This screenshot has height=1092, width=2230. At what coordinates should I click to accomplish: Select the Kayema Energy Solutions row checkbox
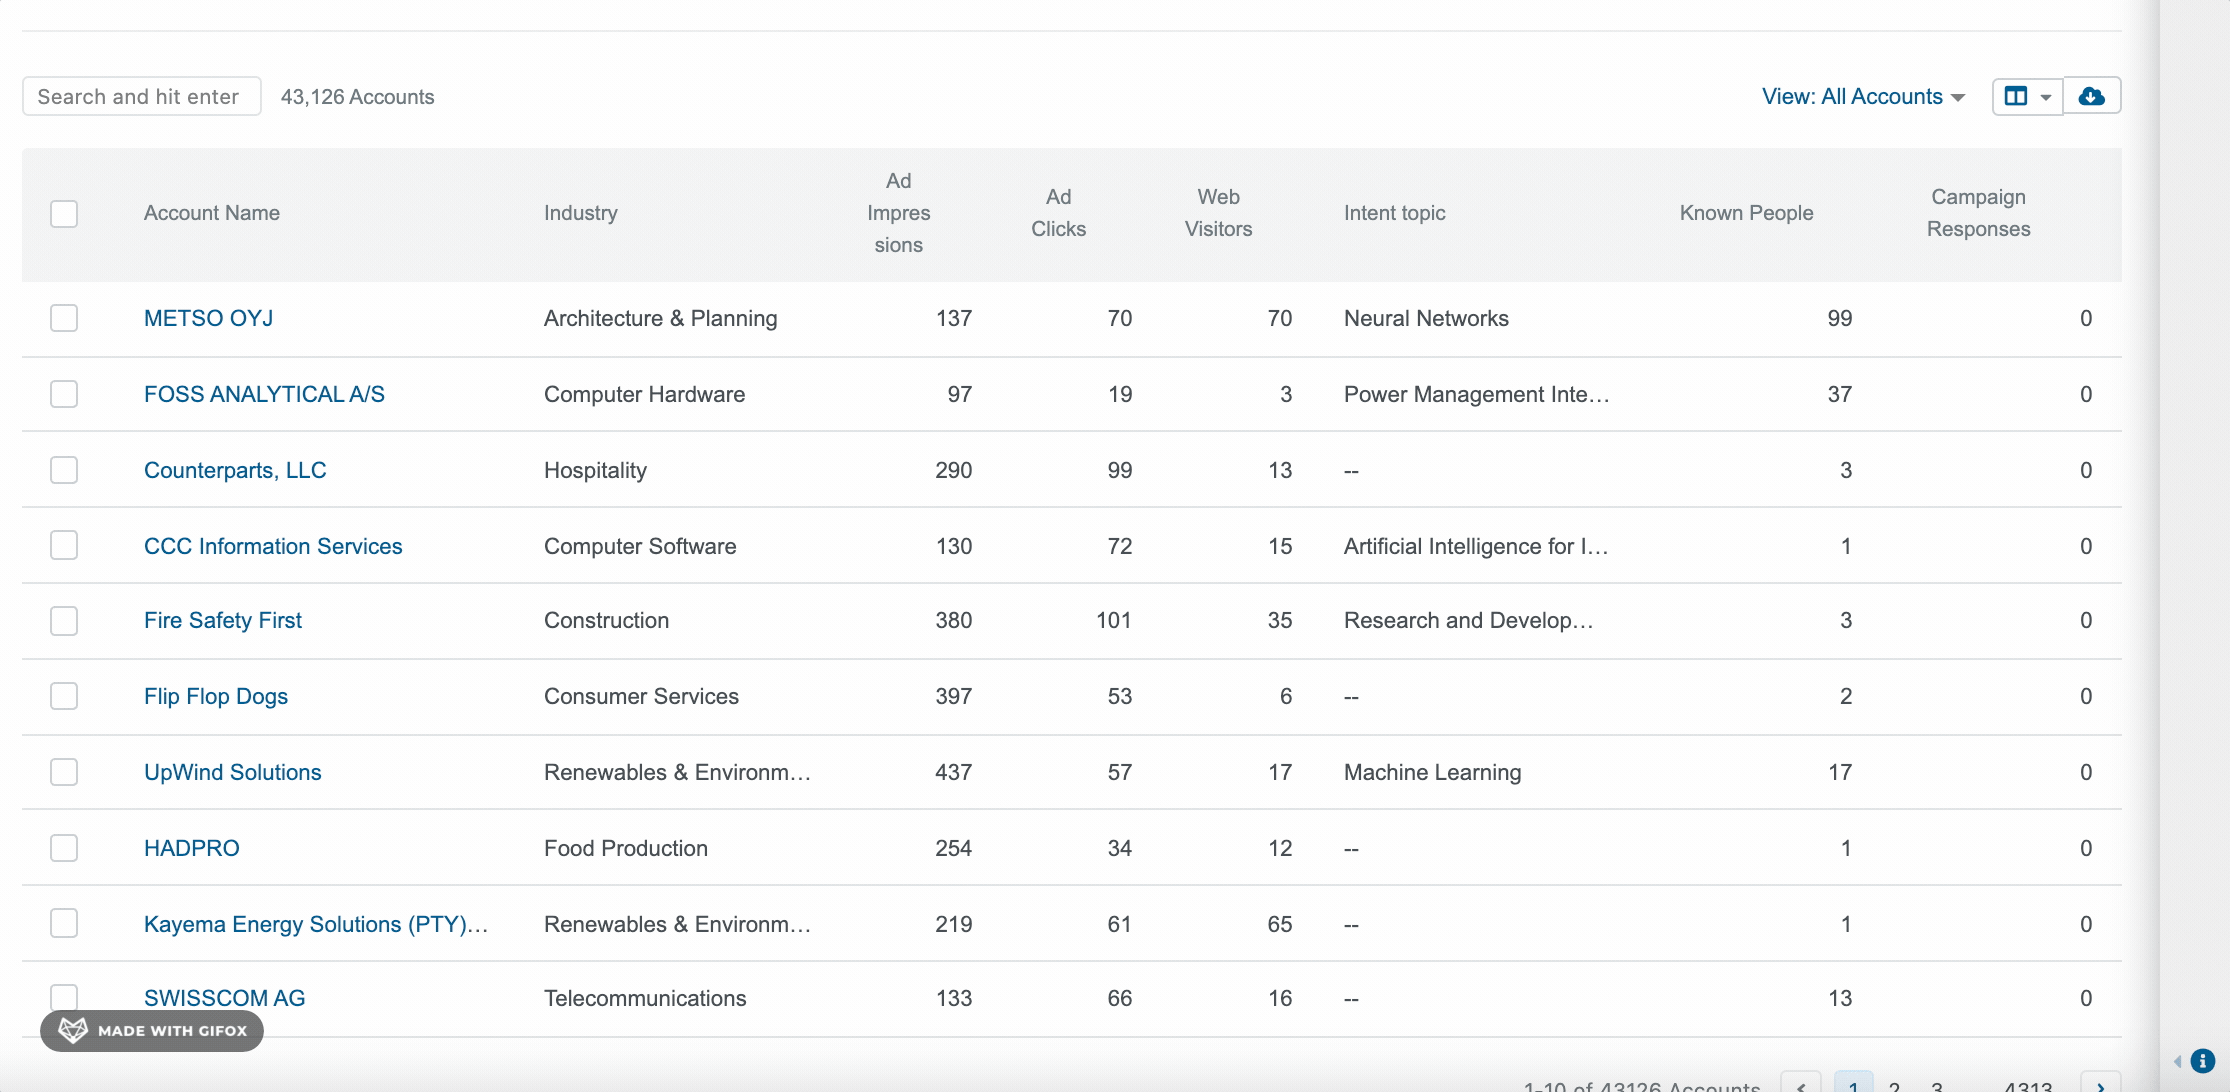(x=64, y=923)
